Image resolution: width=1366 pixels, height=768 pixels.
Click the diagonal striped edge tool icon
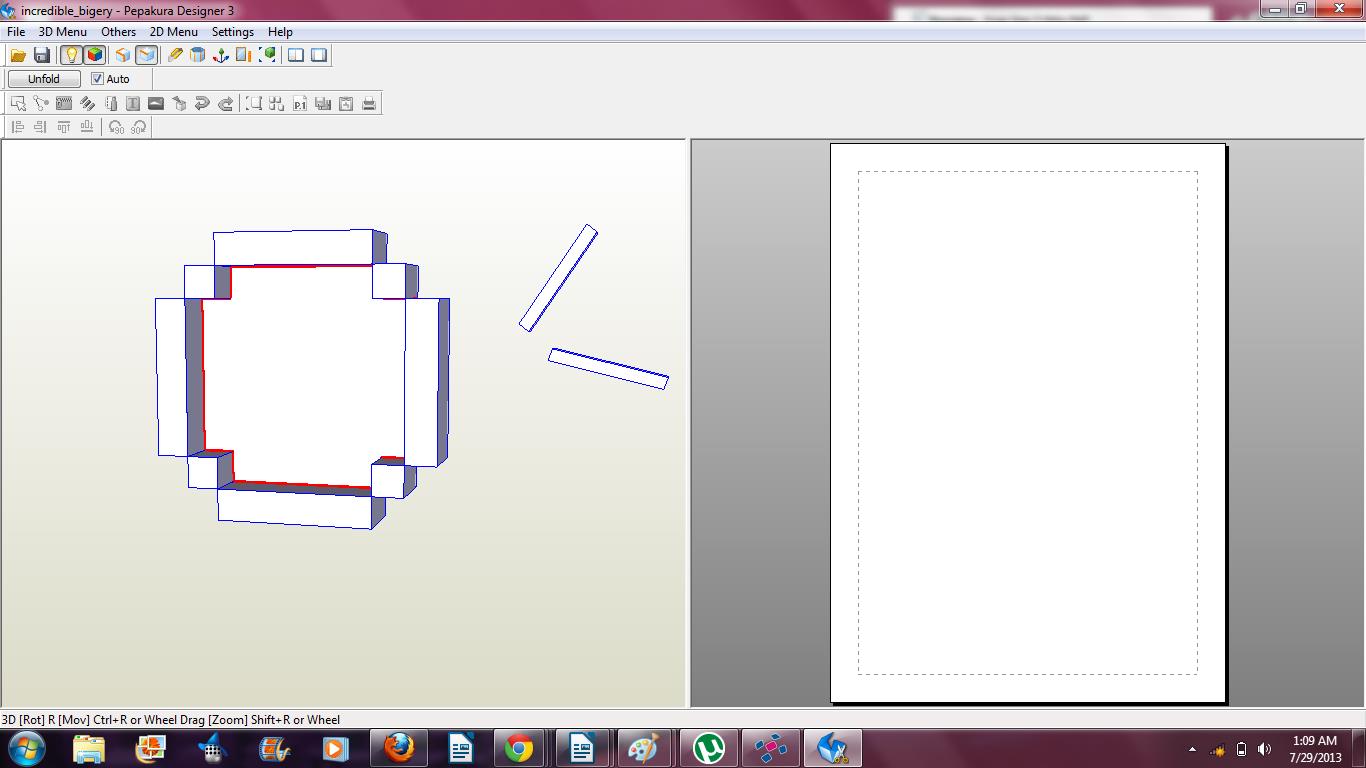pos(87,103)
